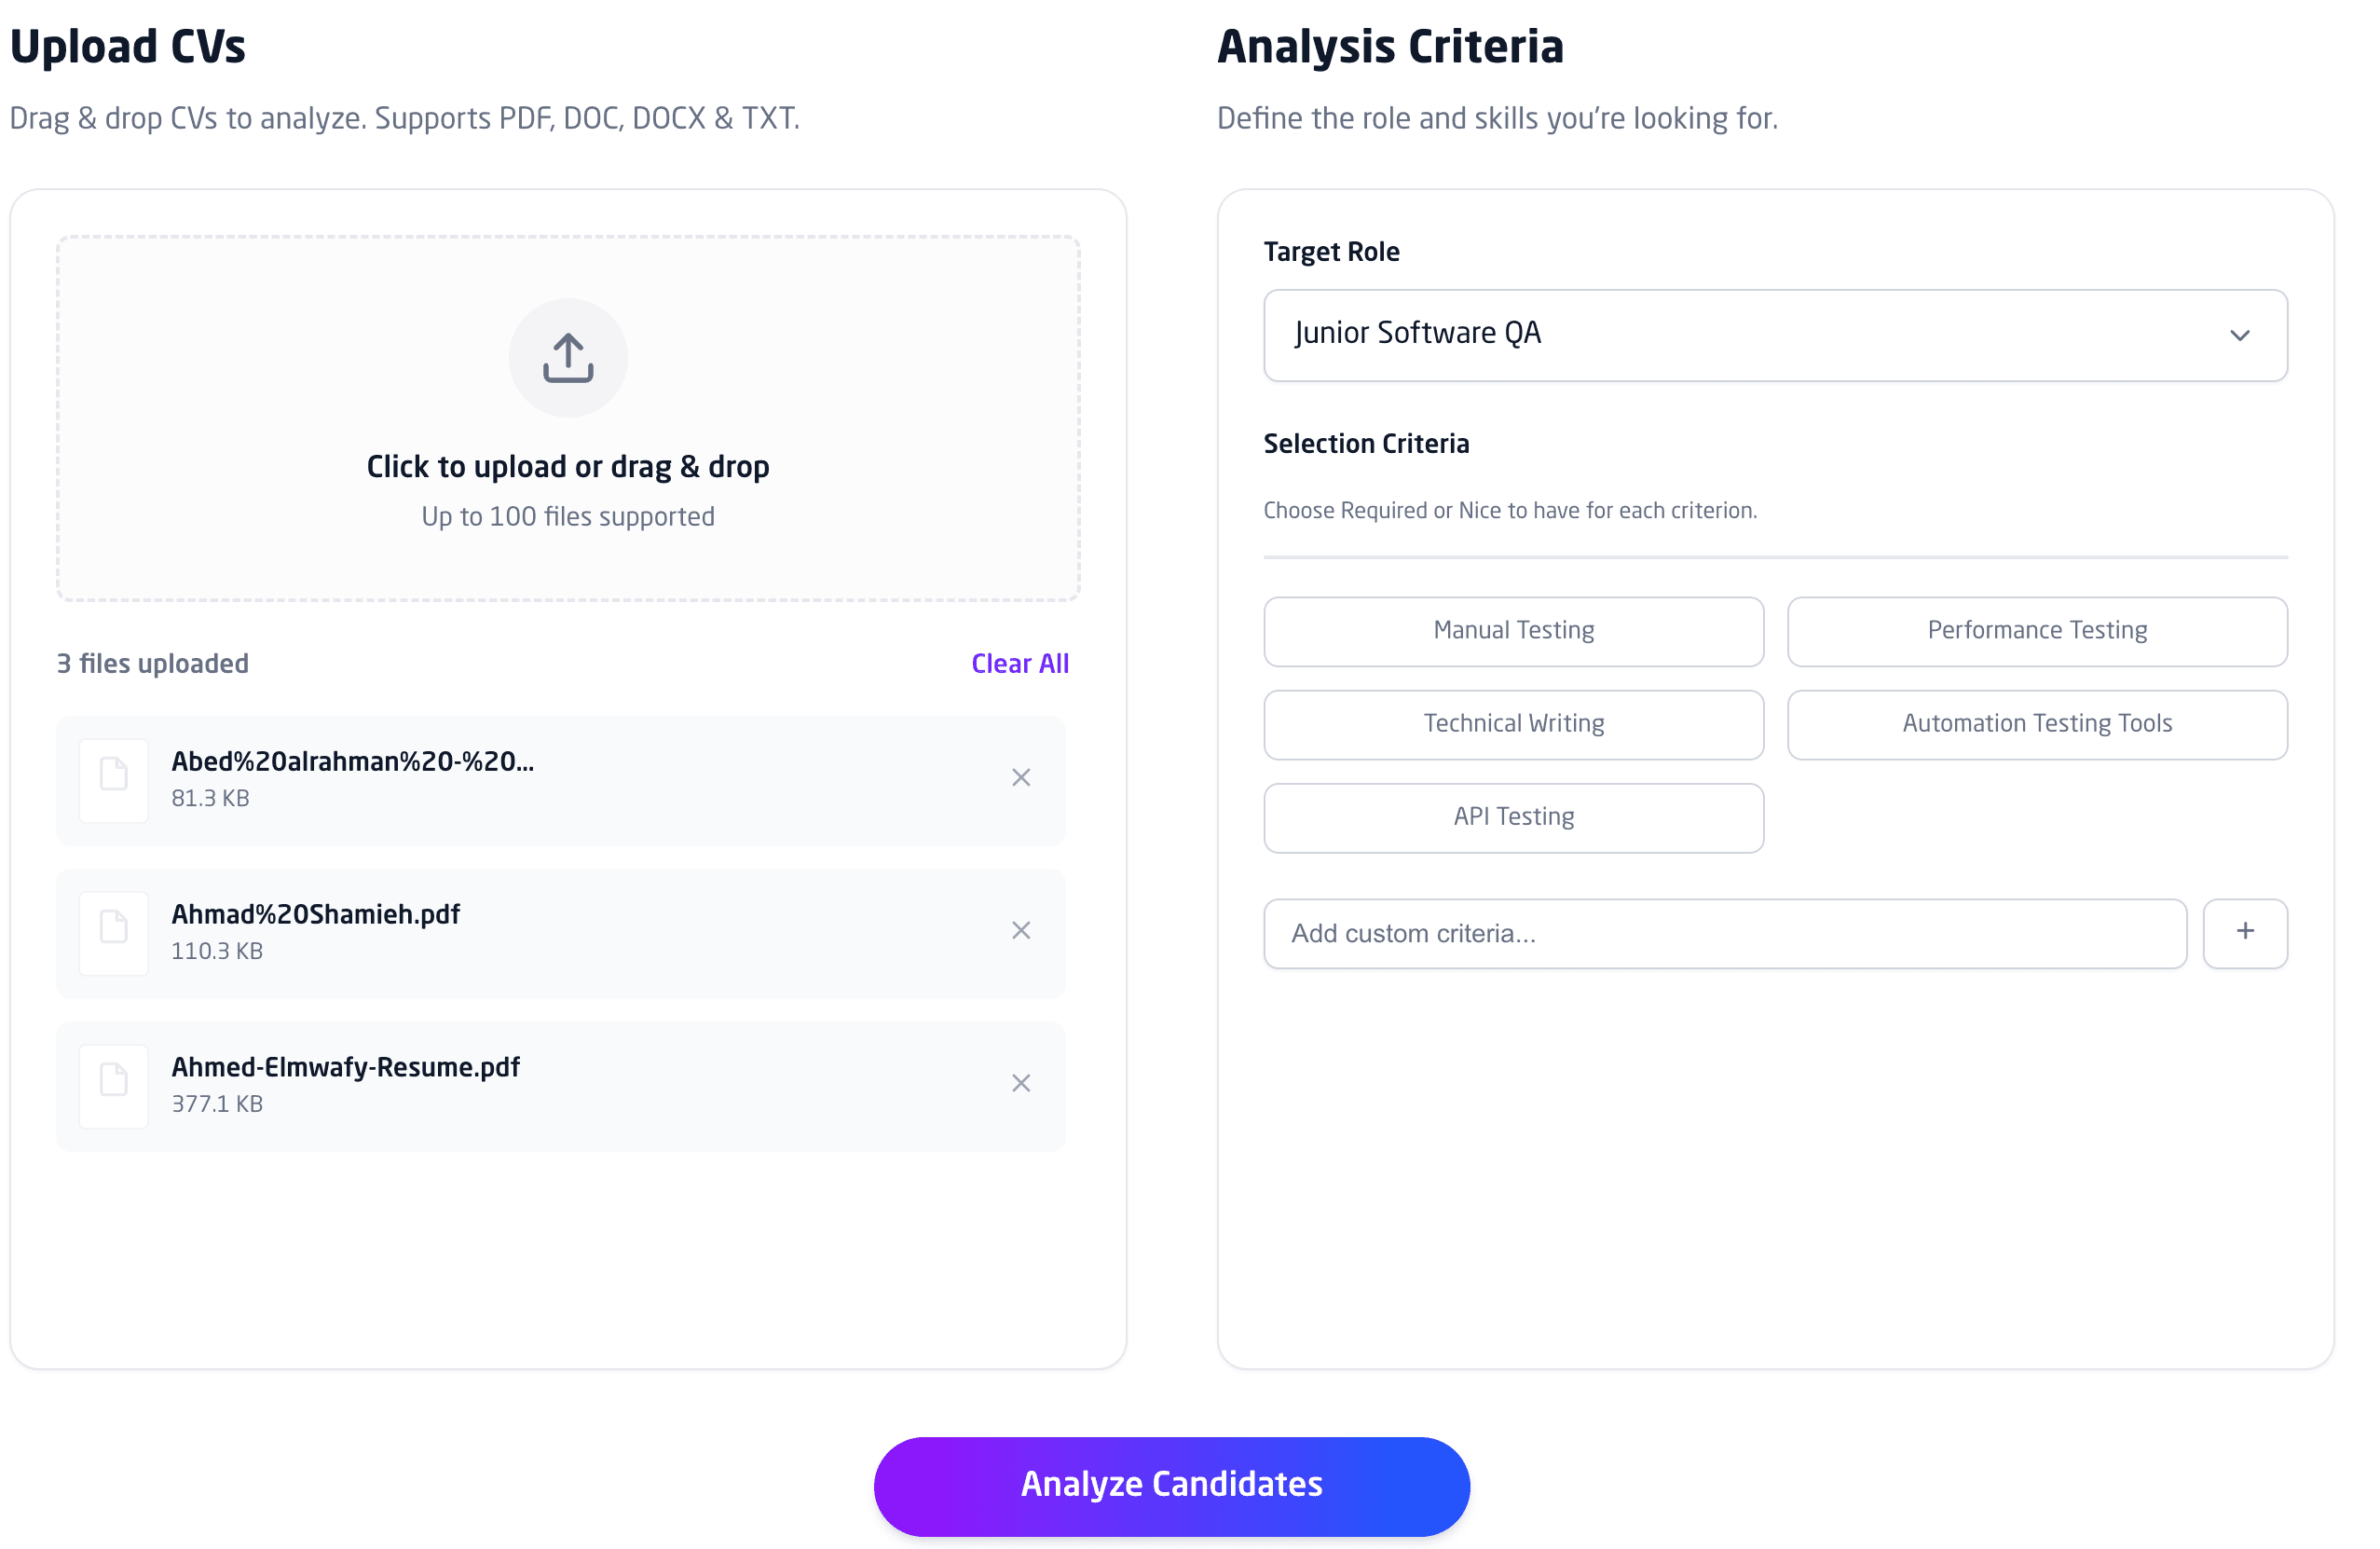This screenshot has width=2380, height=1549.
Task: Click the Selection Criteria heading
Action: (x=1366, y=444)
